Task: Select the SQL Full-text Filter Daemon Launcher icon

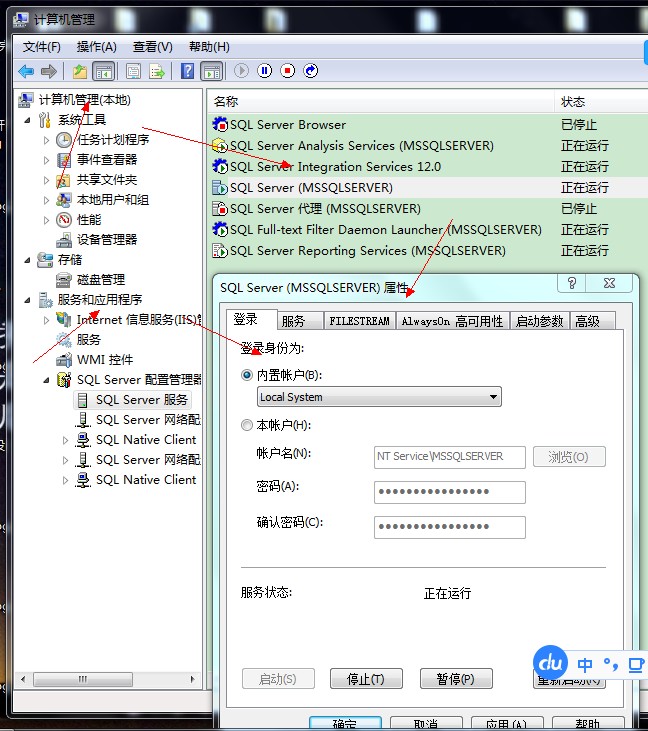Action: 220,229
